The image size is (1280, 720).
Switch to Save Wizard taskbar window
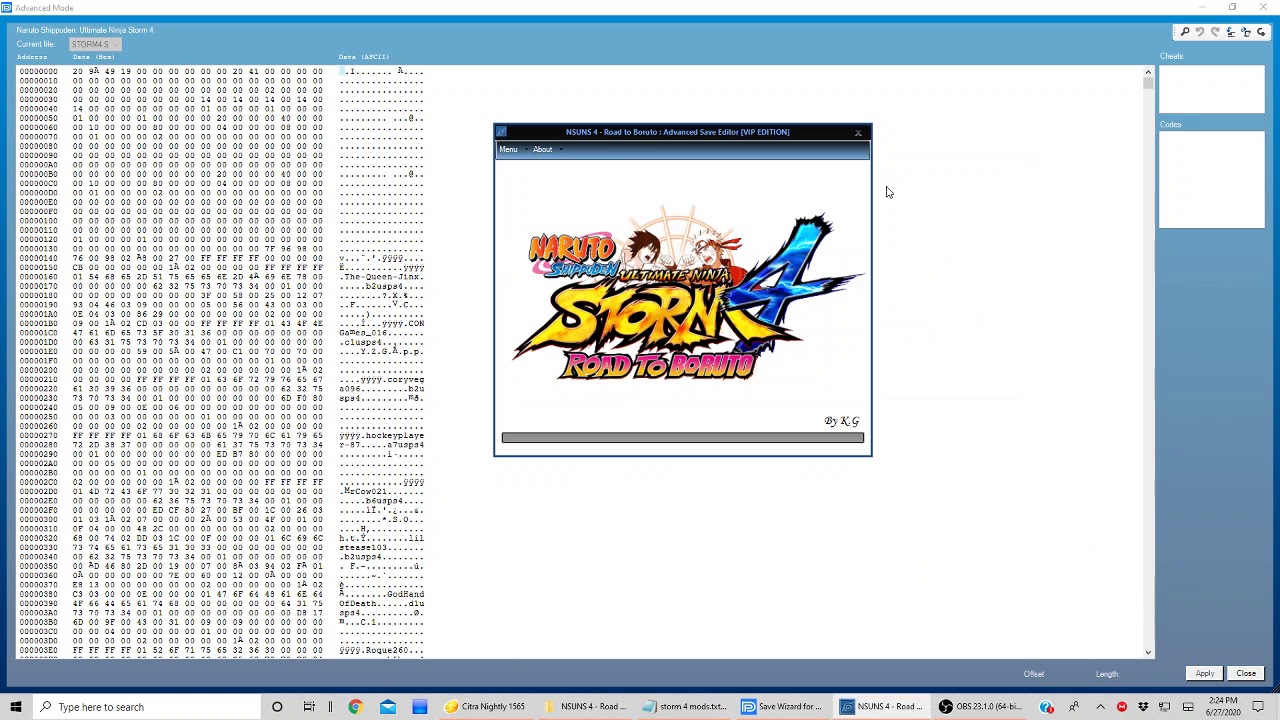[x=784, y=707]
